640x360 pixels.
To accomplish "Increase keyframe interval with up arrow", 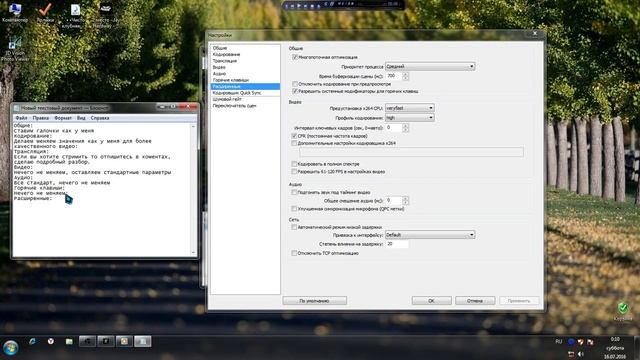I will [405, 126].
